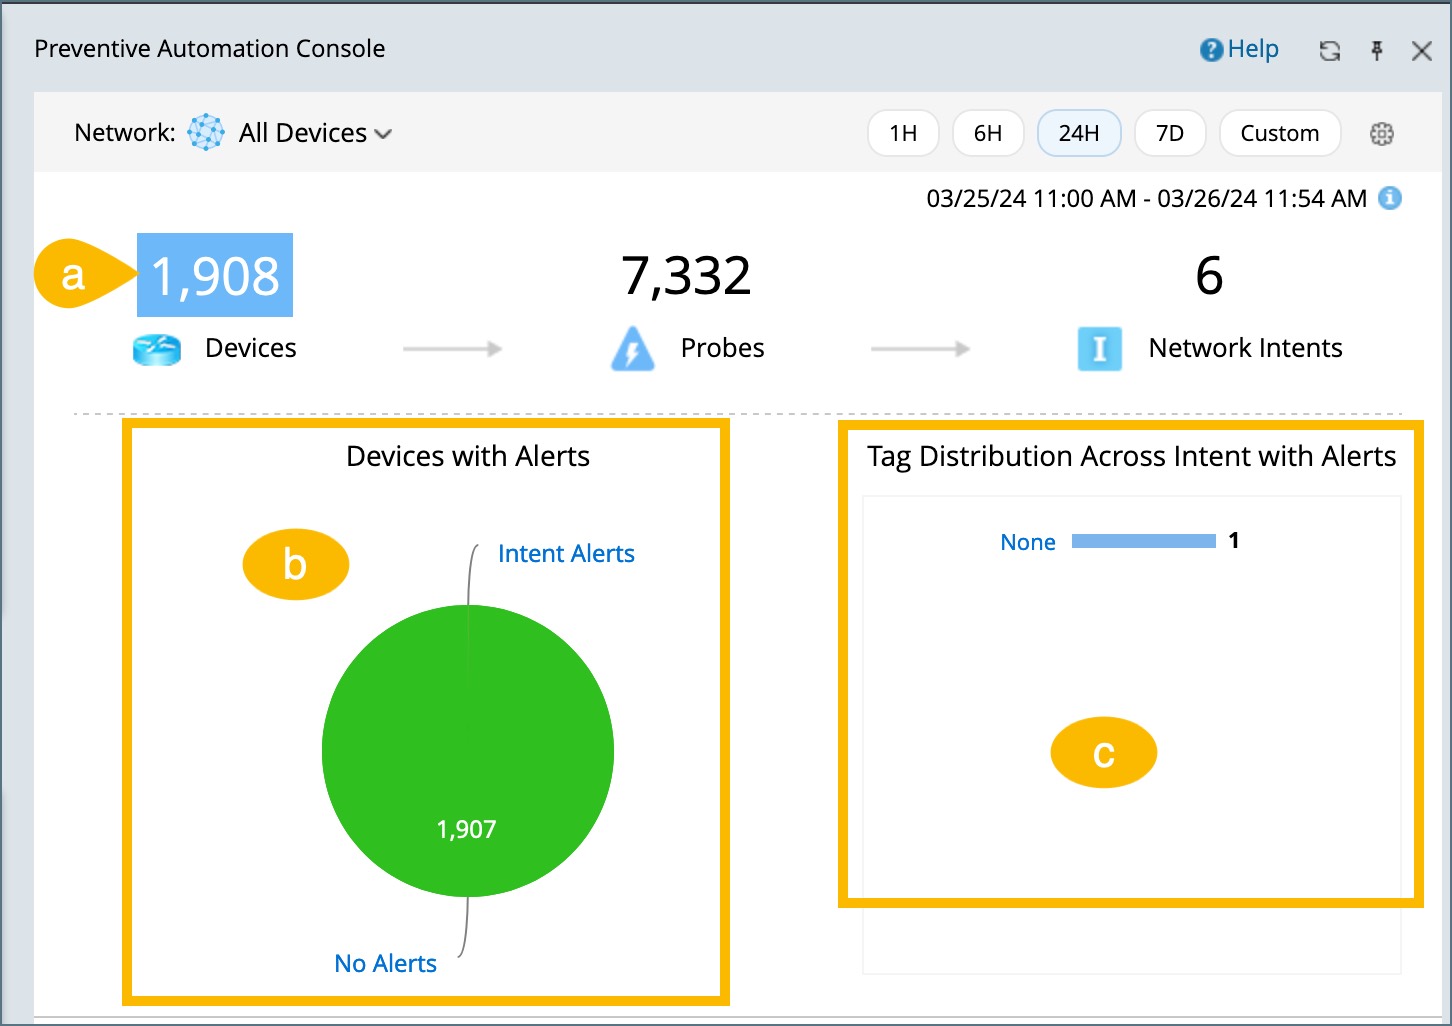1452x1026 pixels.
Task: Click the None tag label
Action: [x=1028, y=542]
